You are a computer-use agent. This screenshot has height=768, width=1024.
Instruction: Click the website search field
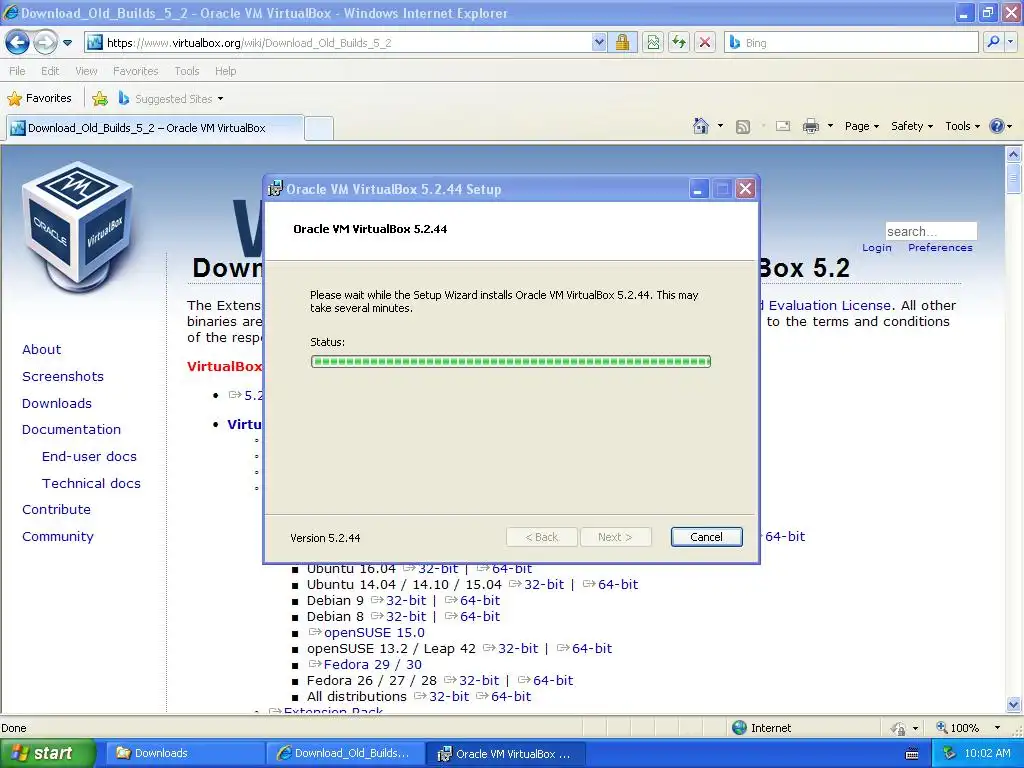click(931, 231)
